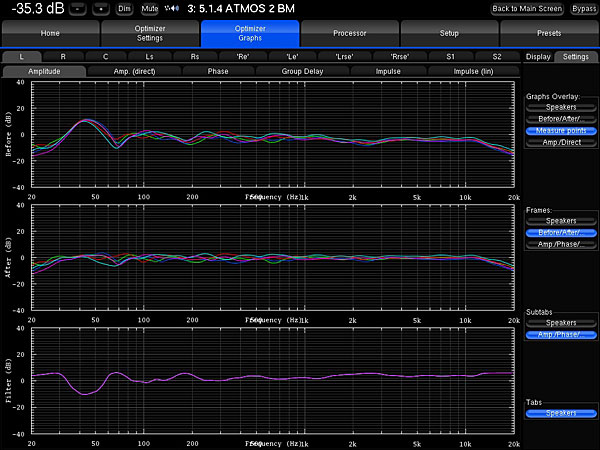Select the Ls speaker channel tab
600x450 pixels.
149,57
